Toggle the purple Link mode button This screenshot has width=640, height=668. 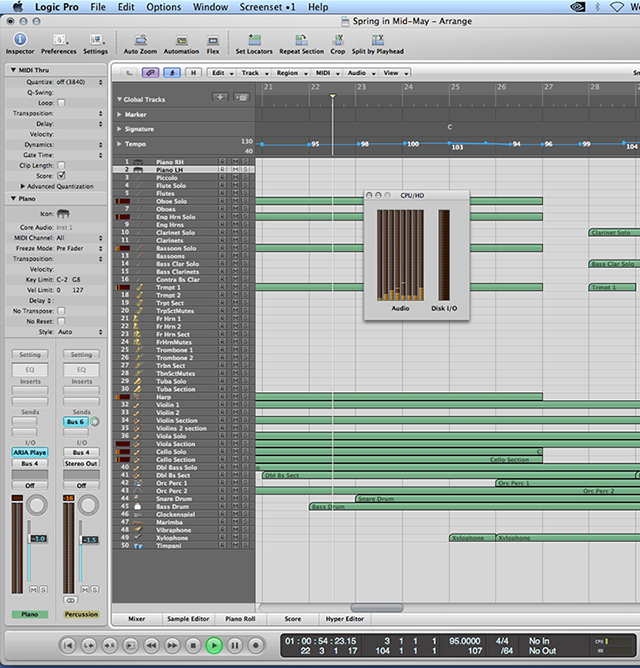[150, 73]
